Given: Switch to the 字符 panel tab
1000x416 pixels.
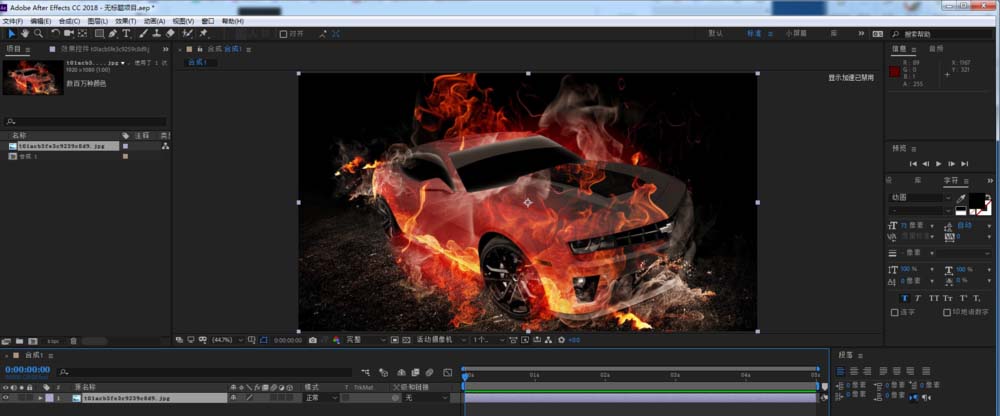Looking at the screenshot, I should tap(950, 180).
